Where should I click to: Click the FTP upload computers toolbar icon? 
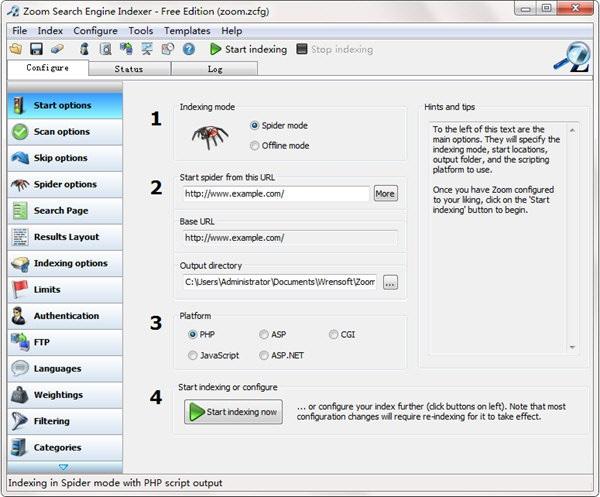pyautogui.click(x=126, y=49)
